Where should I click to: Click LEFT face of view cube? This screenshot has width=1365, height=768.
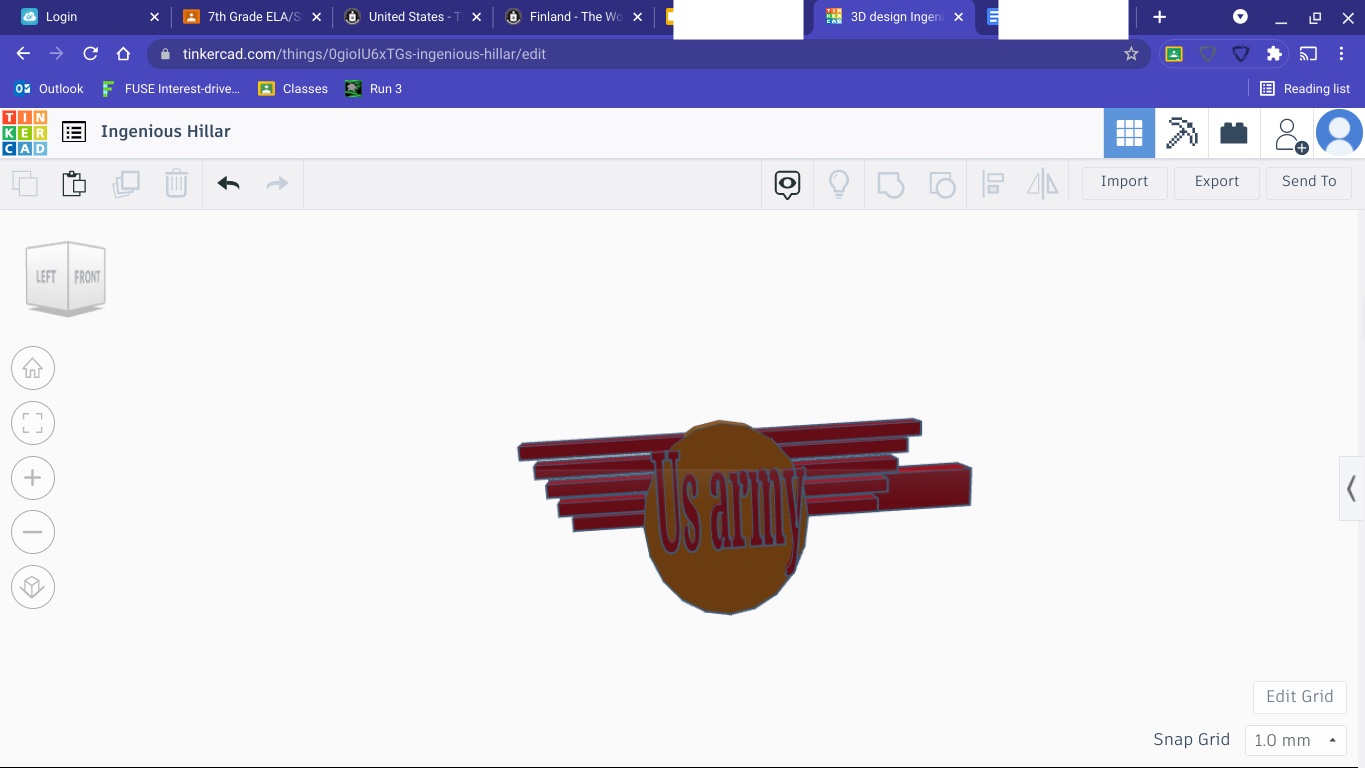pos(46,277)
